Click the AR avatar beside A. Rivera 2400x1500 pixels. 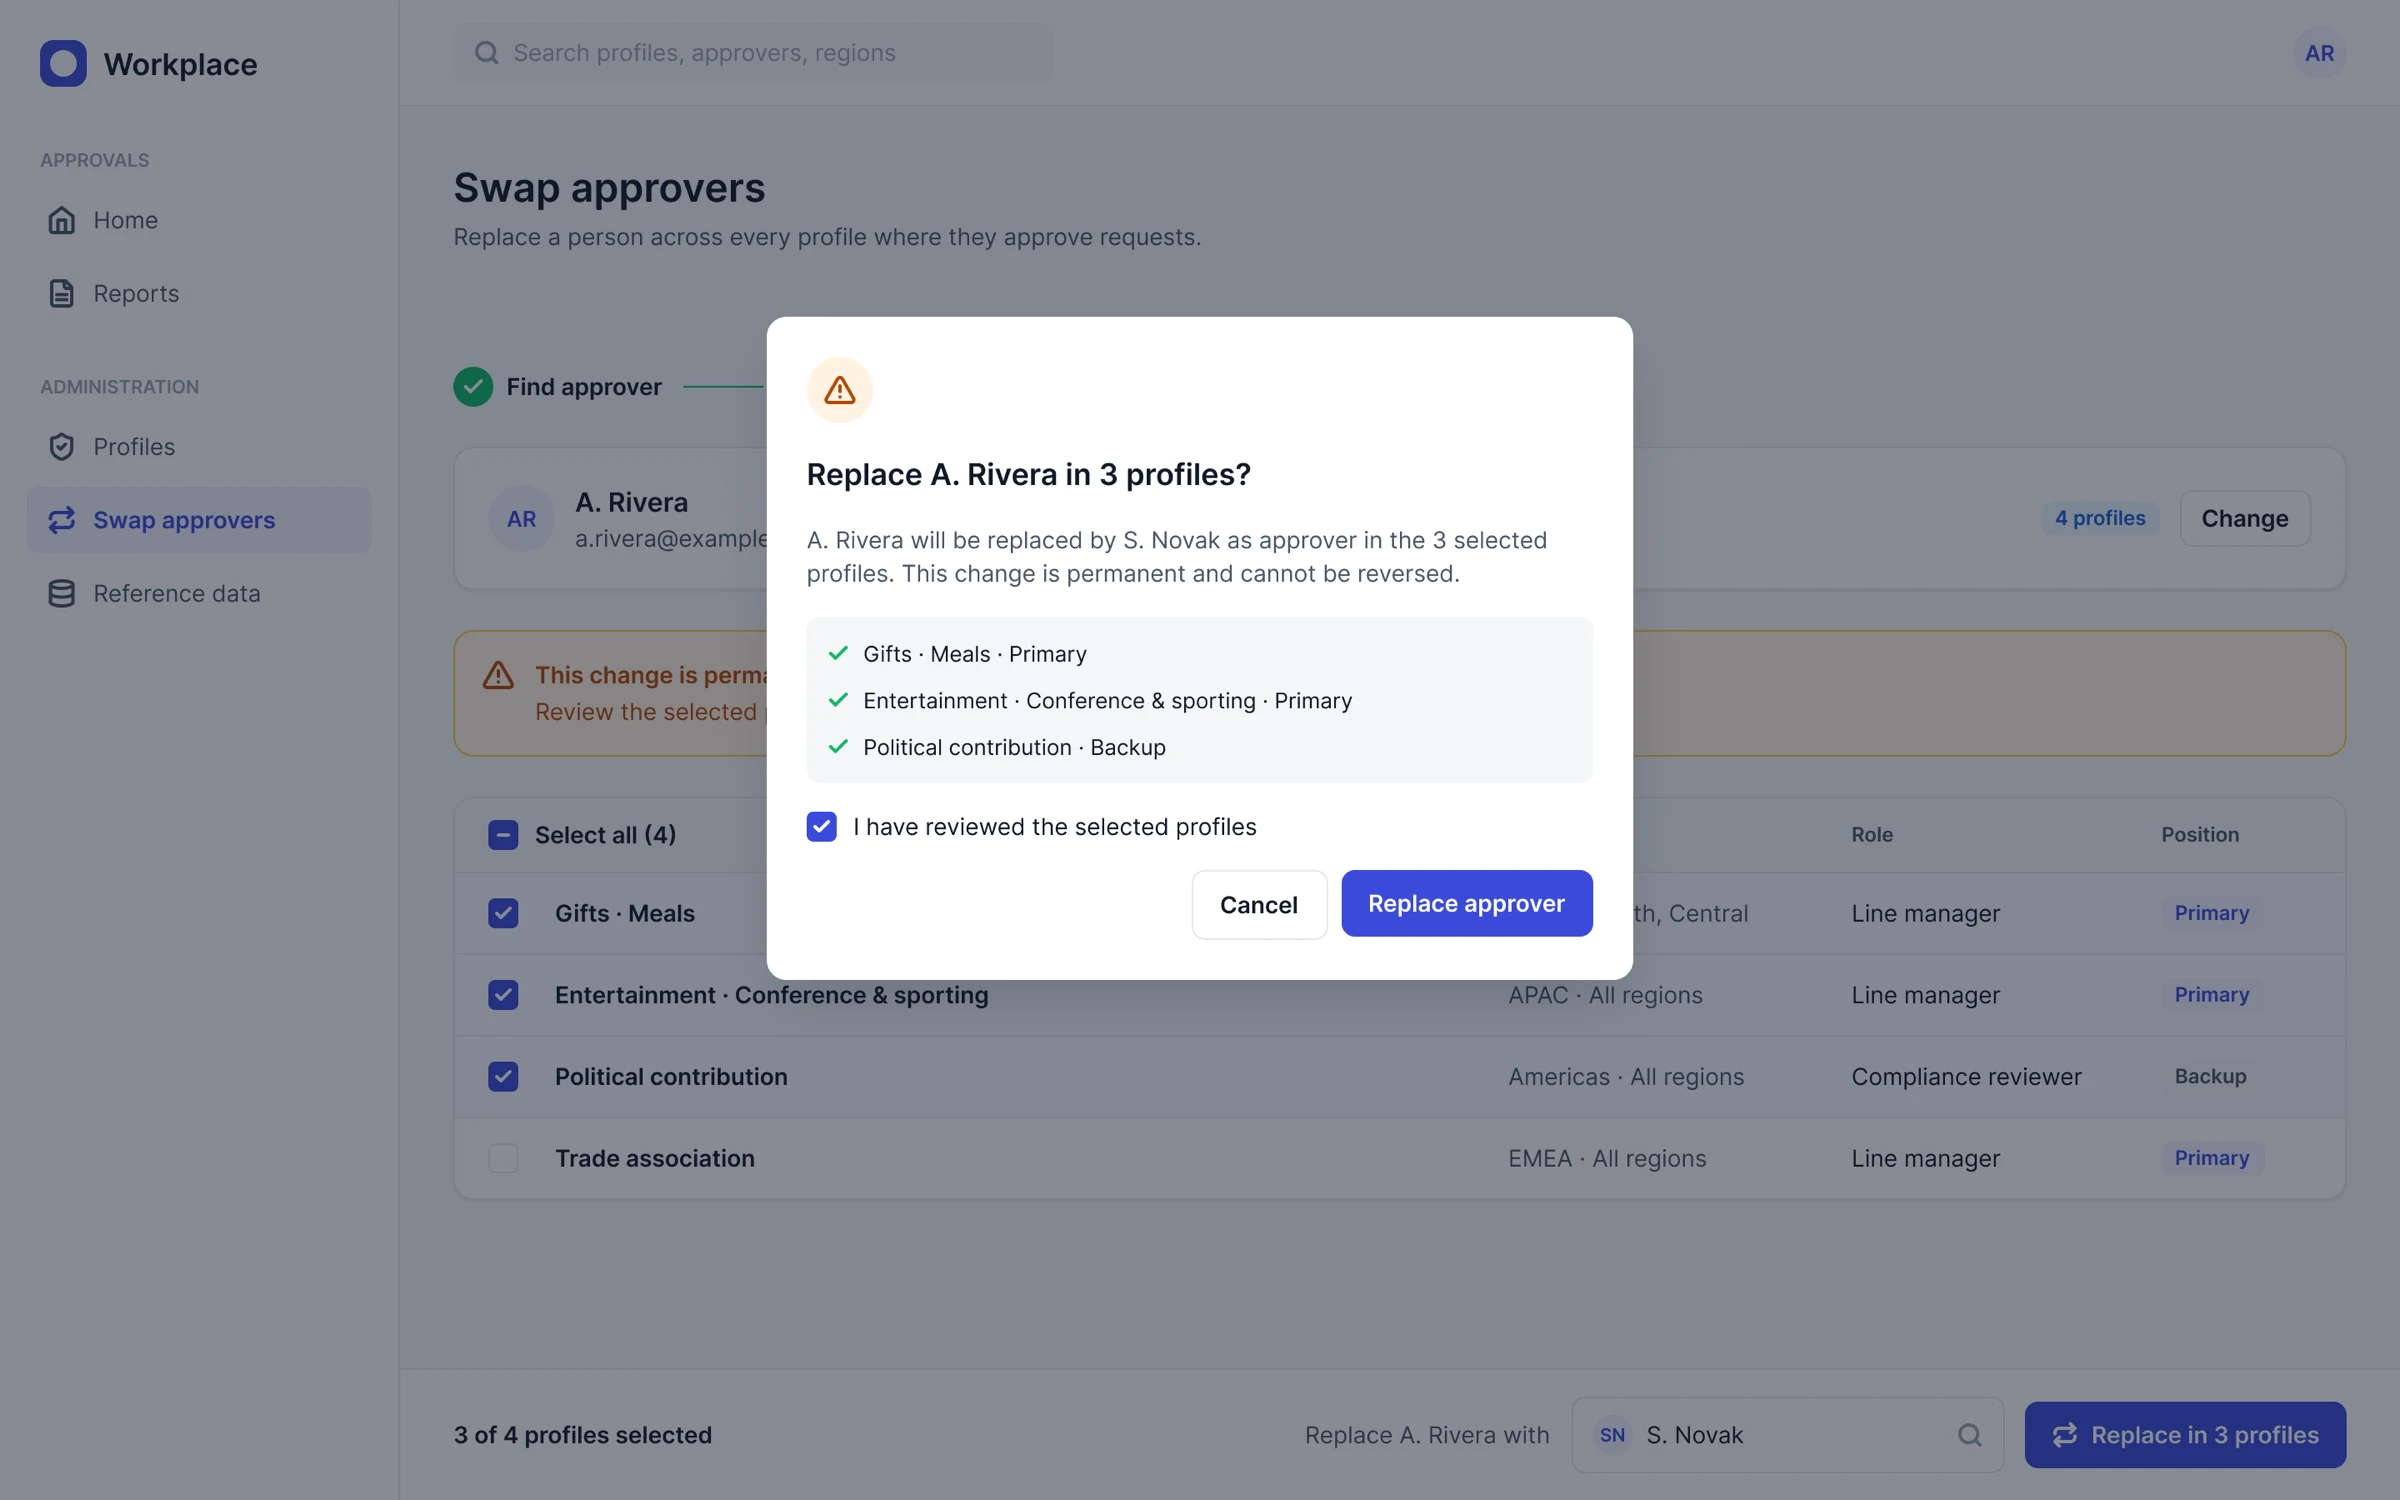point(521,518)
